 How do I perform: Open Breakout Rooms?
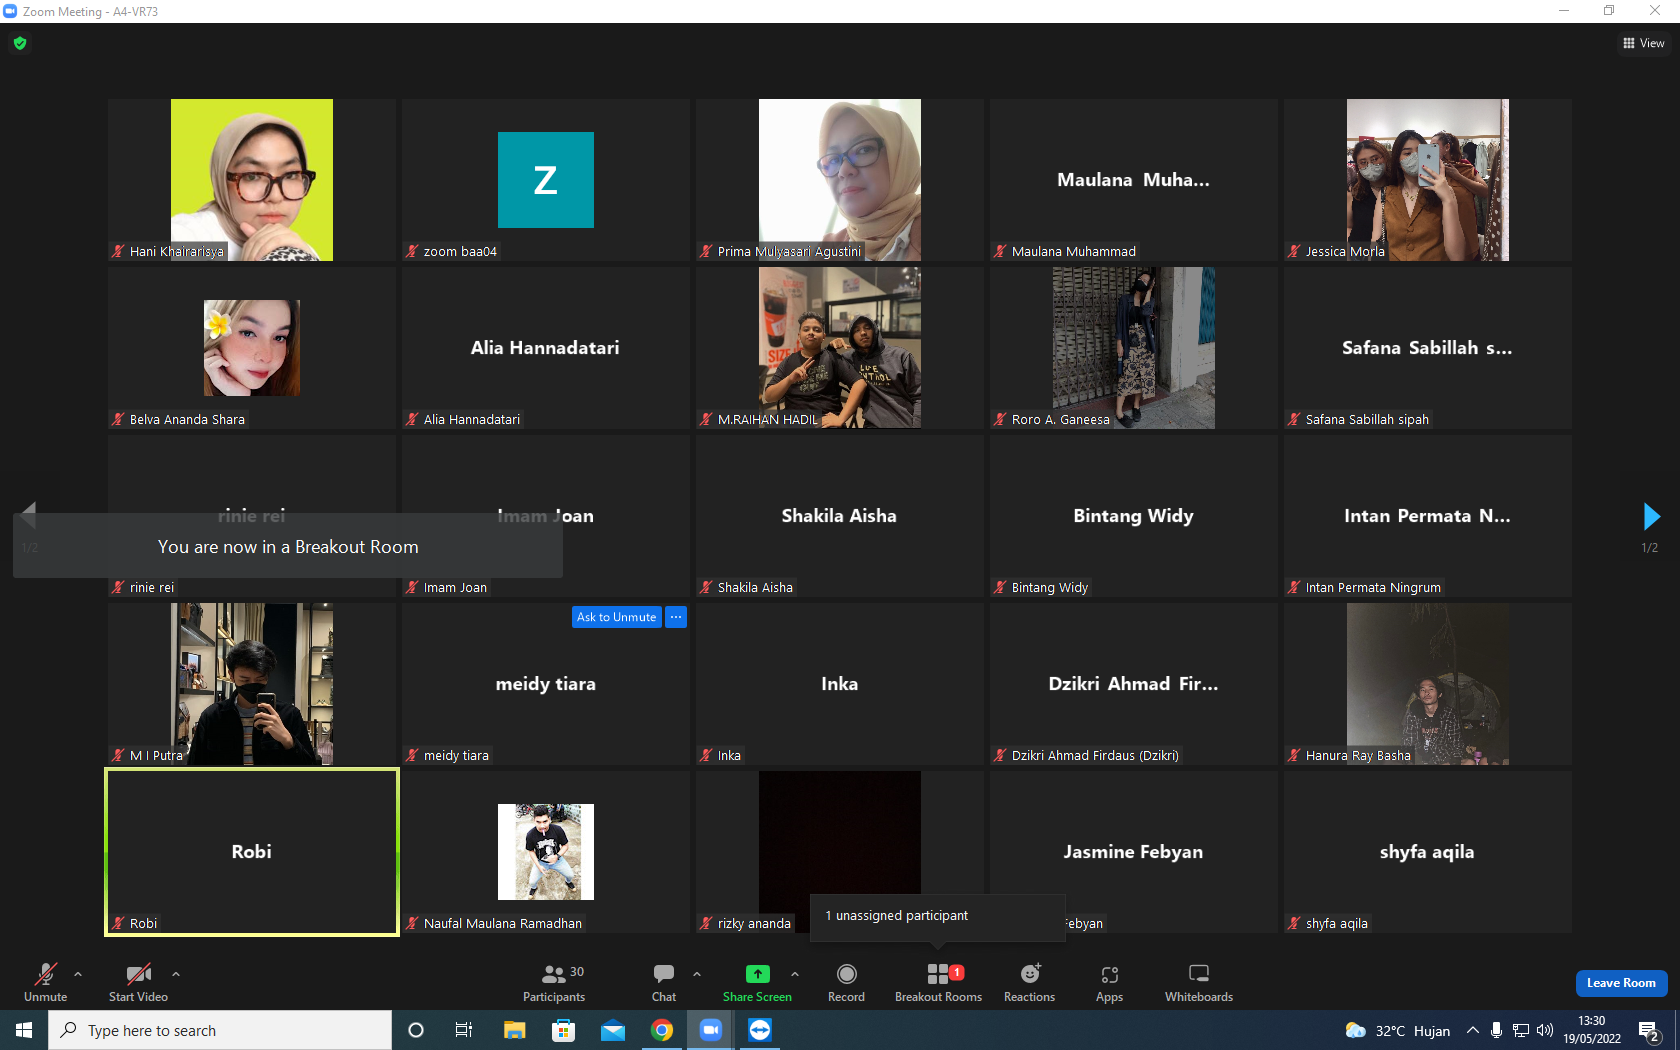pos(938,983)
